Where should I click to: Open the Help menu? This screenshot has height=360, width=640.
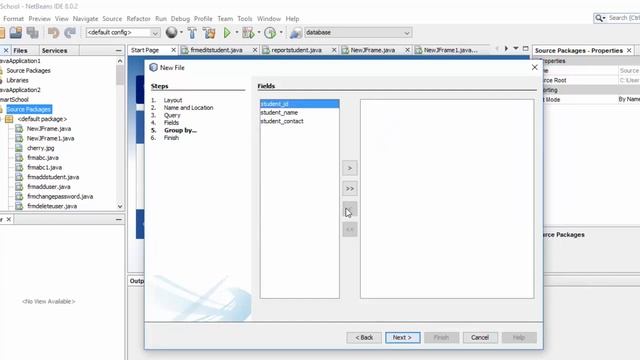pos(292,19)
